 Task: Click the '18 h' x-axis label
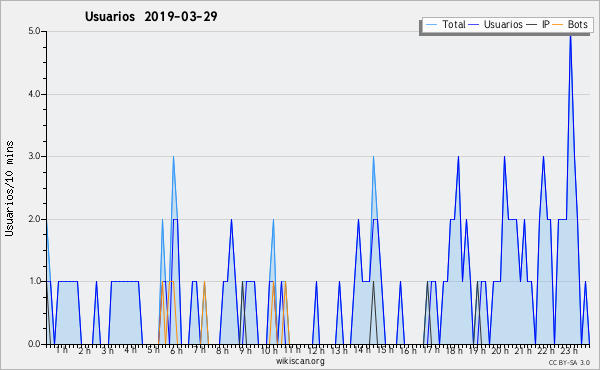454,350
